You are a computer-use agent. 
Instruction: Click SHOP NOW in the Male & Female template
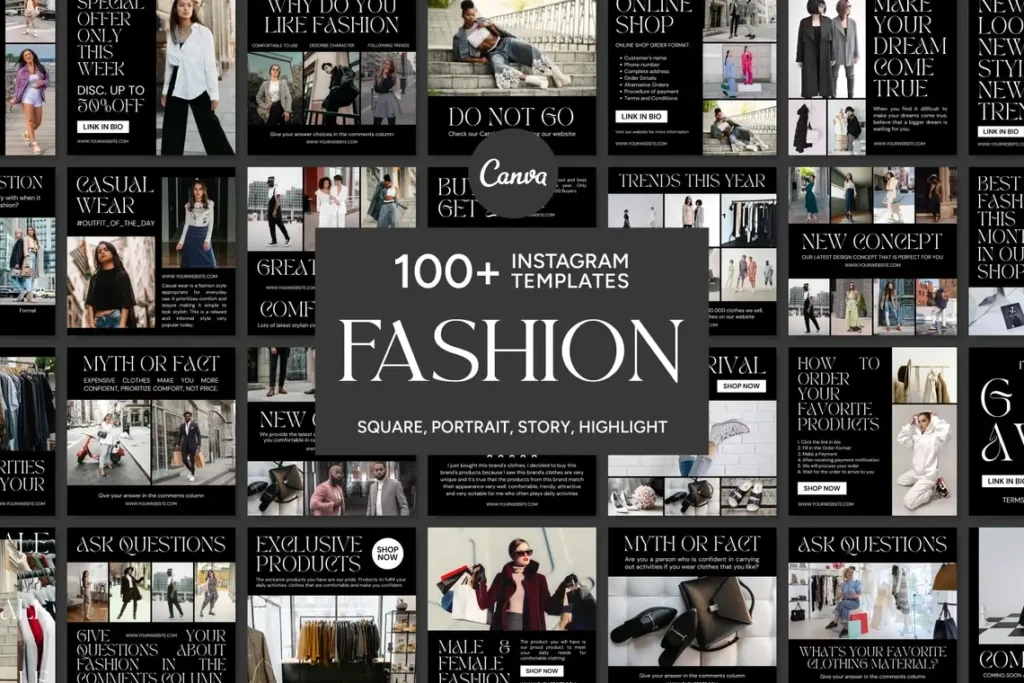(541, 671)
